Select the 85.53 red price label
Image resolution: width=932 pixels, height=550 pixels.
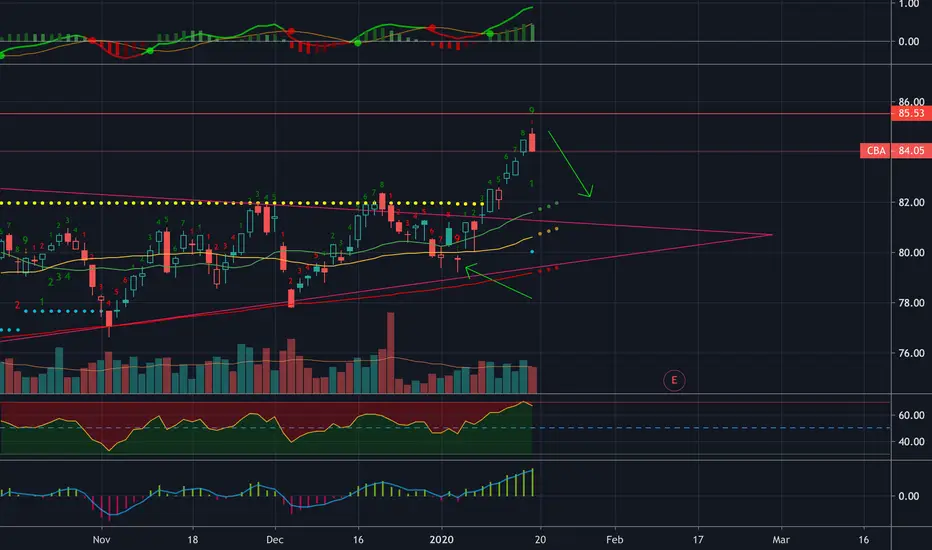[911, 113]
